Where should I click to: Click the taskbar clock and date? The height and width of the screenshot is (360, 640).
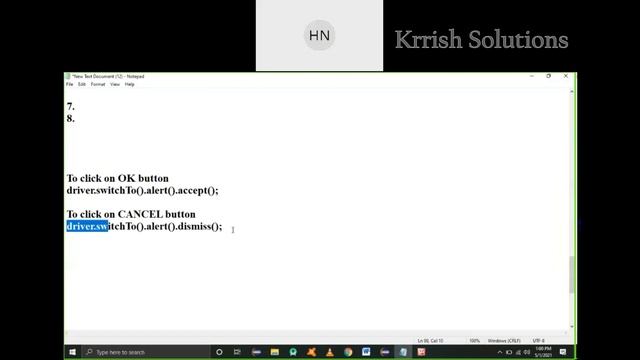point(543,352)
